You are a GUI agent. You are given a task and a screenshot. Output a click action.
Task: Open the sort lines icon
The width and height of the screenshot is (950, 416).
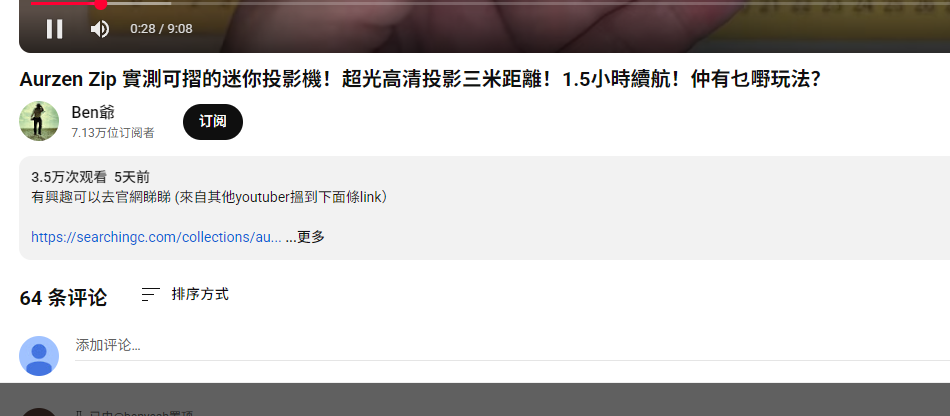150,294
